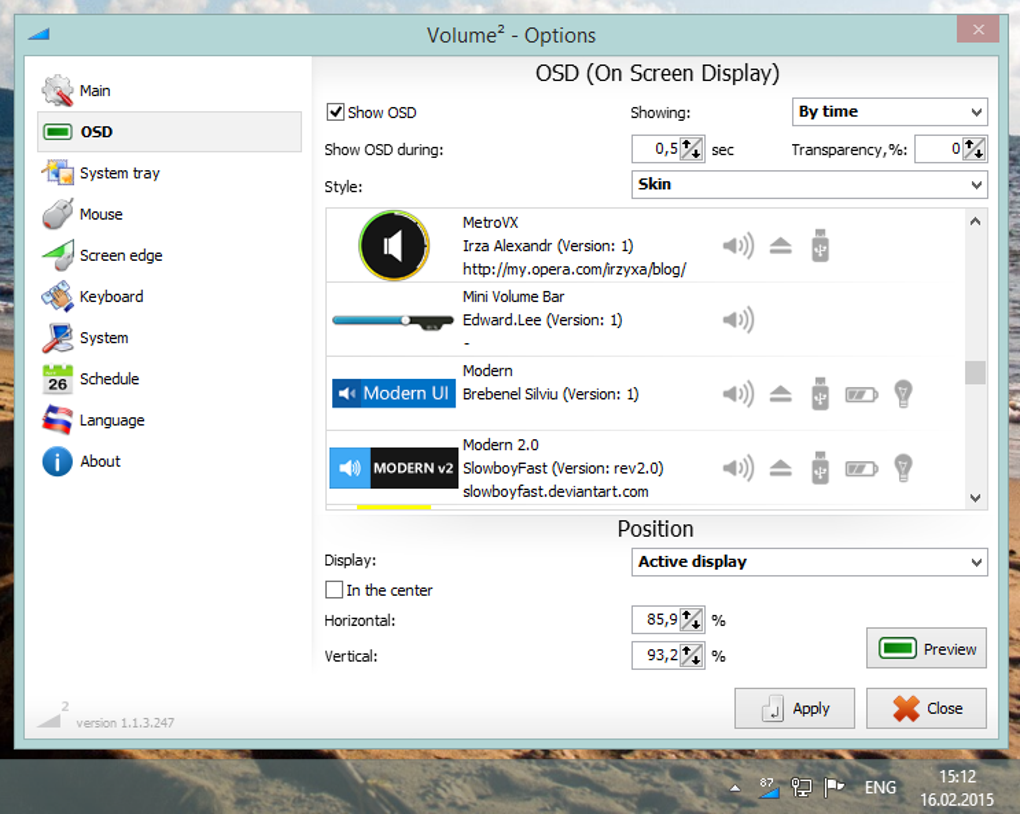Click the speaker icon in the Modern 2.0 row
The image size is (1020, 814).
pos(738,468)
